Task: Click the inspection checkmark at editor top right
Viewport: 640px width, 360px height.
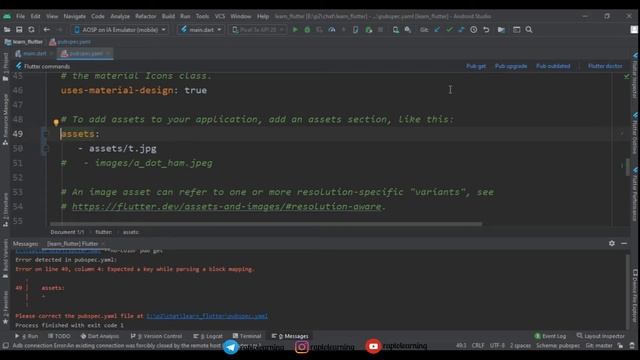Action: 627,76
